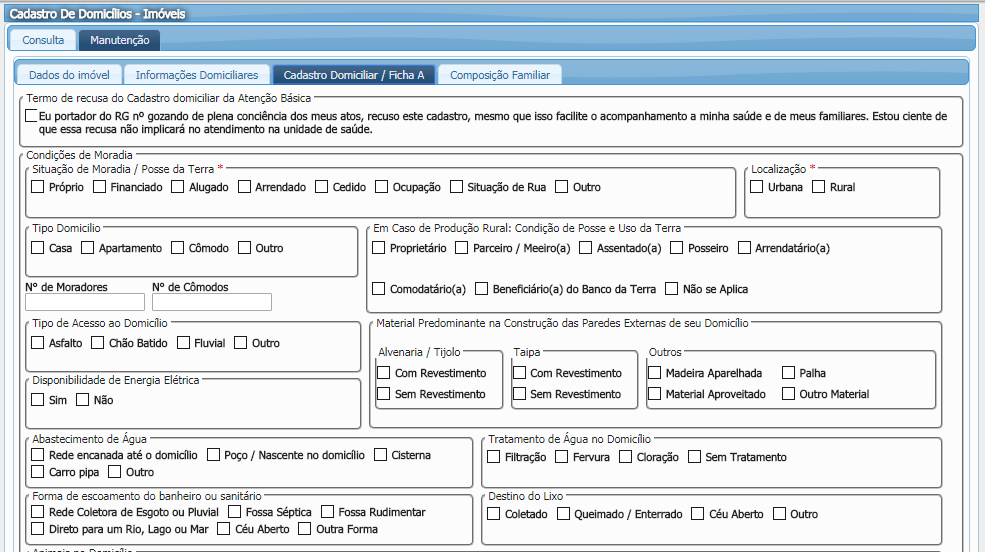
Task: Check Rede Coletora de Esgoto ou Pluvial
Action: coord(38,511)
